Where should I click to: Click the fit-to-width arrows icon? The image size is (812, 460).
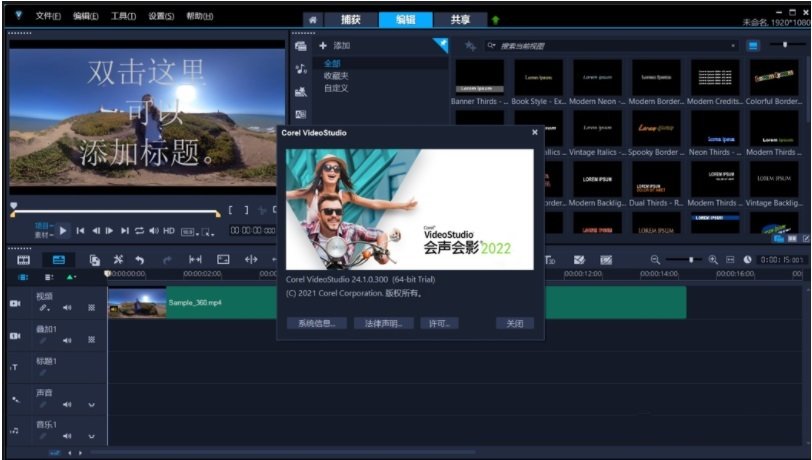pyautogui.click(x=195, y=260)
